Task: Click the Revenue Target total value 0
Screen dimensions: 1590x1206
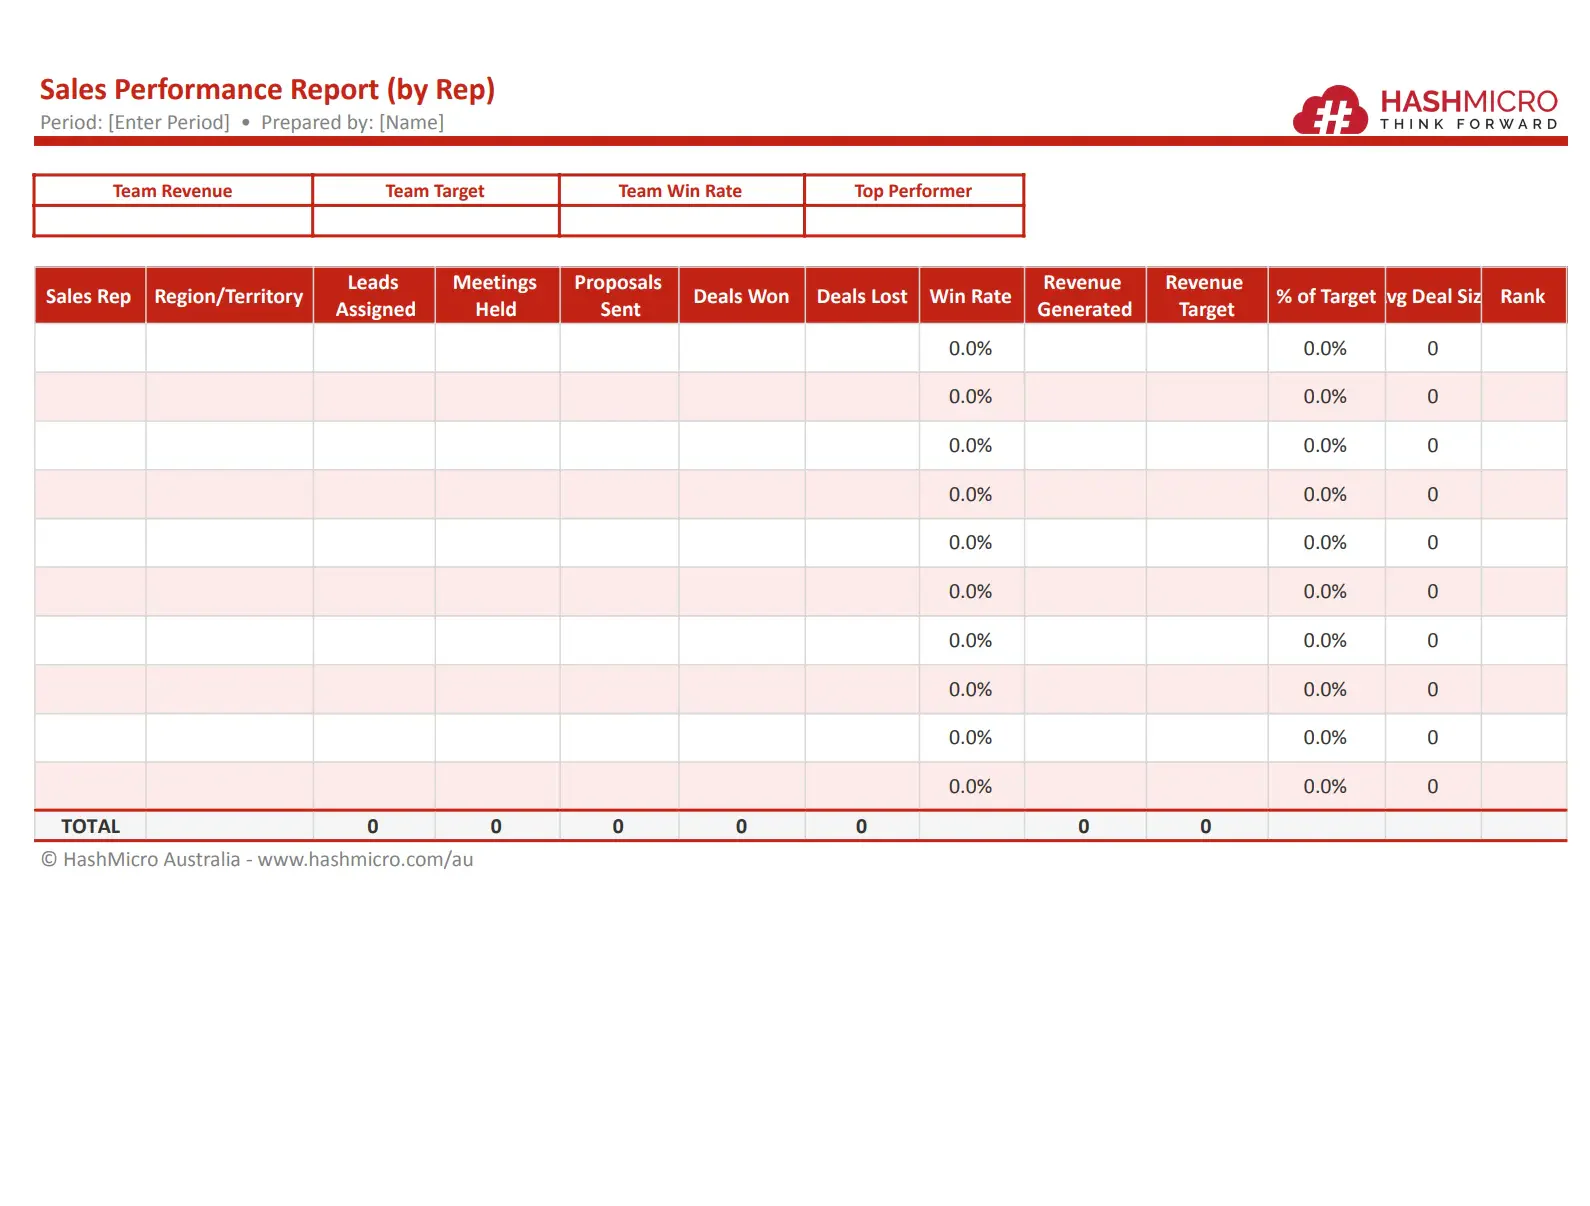Action: pyautogui.click(x=1206, y=826)
